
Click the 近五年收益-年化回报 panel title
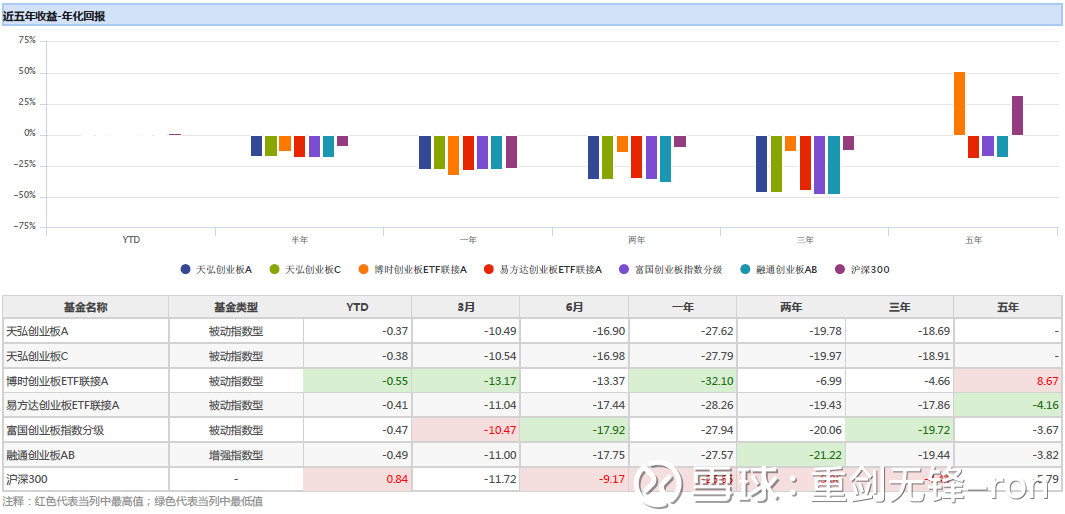click(x=54, y=16)
